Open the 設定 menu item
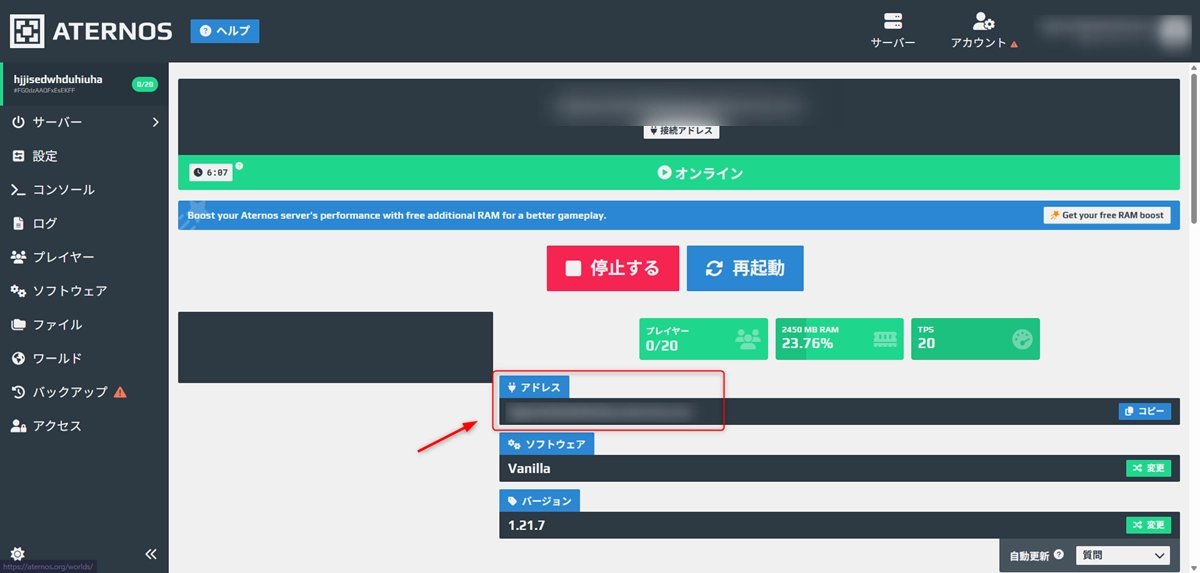Screen dimensions: 1200x573 [x=84, y=156]
